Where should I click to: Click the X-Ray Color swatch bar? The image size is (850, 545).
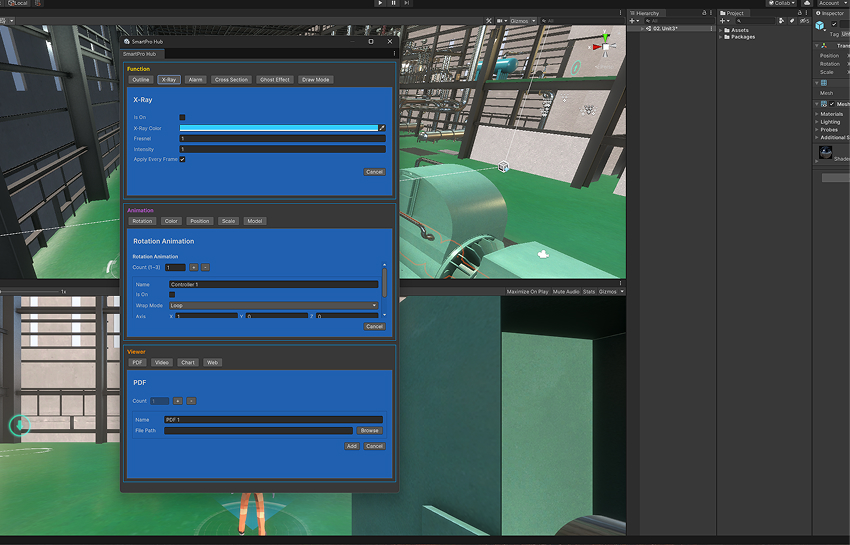(x=277, y=128)
